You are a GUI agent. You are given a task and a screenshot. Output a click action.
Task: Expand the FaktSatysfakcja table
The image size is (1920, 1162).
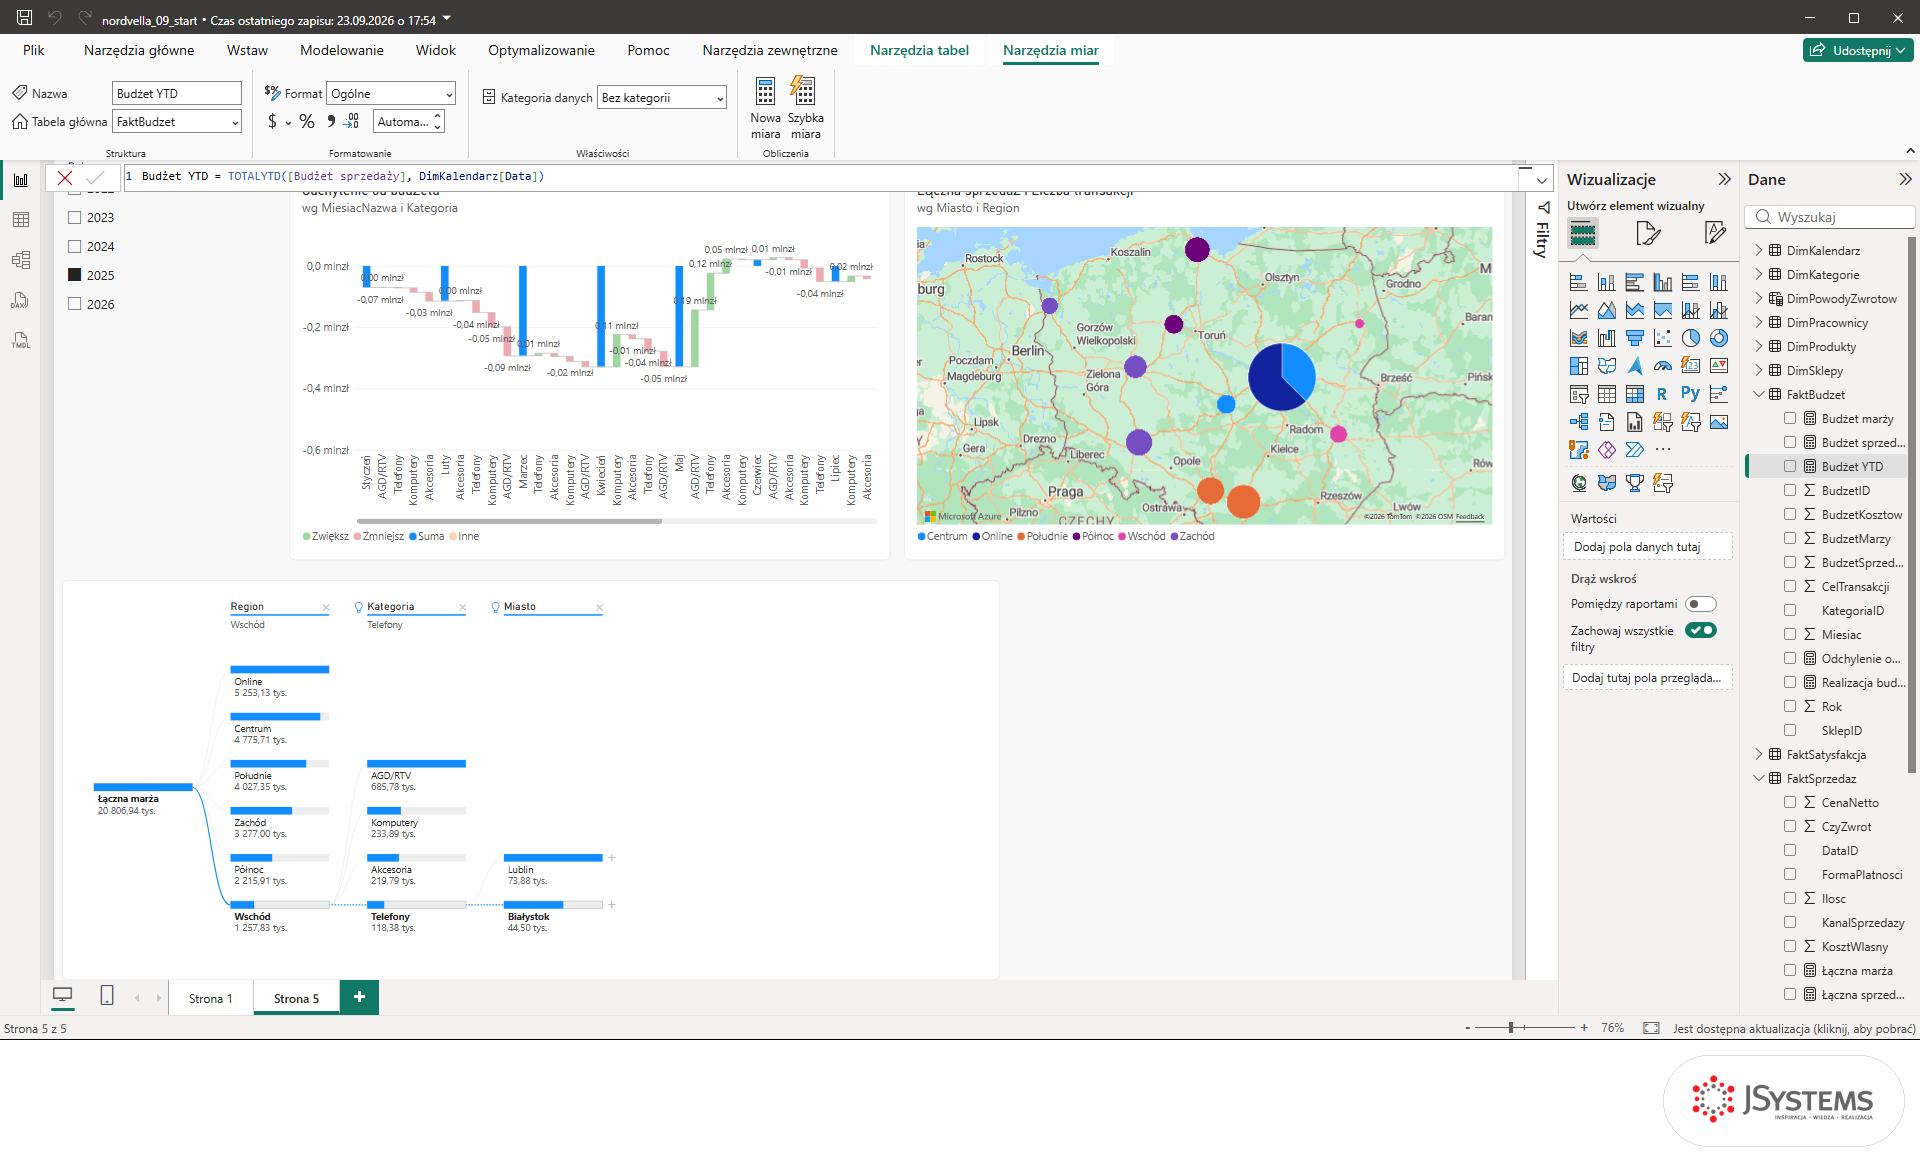pos(1759,754)
